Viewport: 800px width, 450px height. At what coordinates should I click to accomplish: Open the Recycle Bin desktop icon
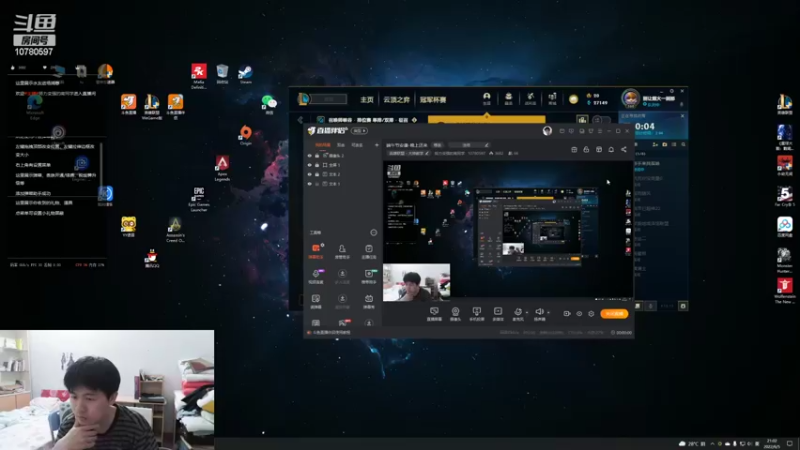point(222,73)
